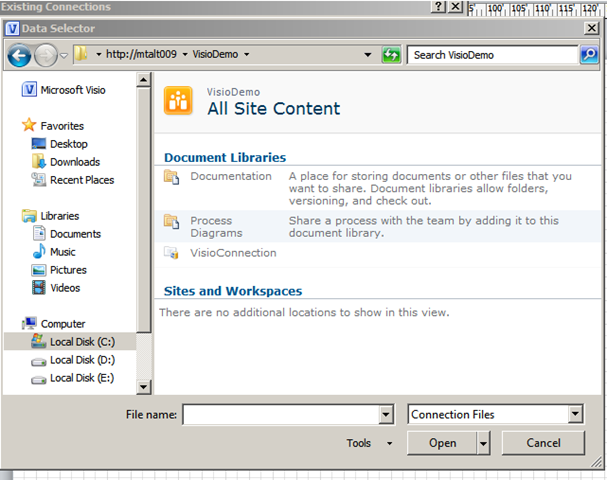Click navigation pane scroll down arrow
Viewport: 607px width, 480px height.
click(144, 386)
